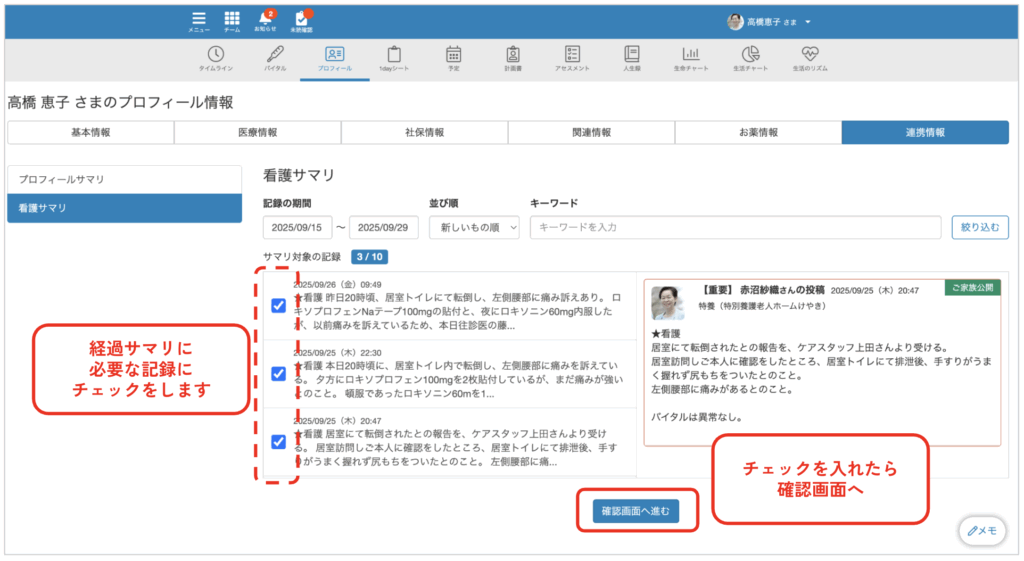The height and width of the screenshot is (561, 1024).
Task: Open the タイムライン clock icon
Action: [x=215, y=57]
